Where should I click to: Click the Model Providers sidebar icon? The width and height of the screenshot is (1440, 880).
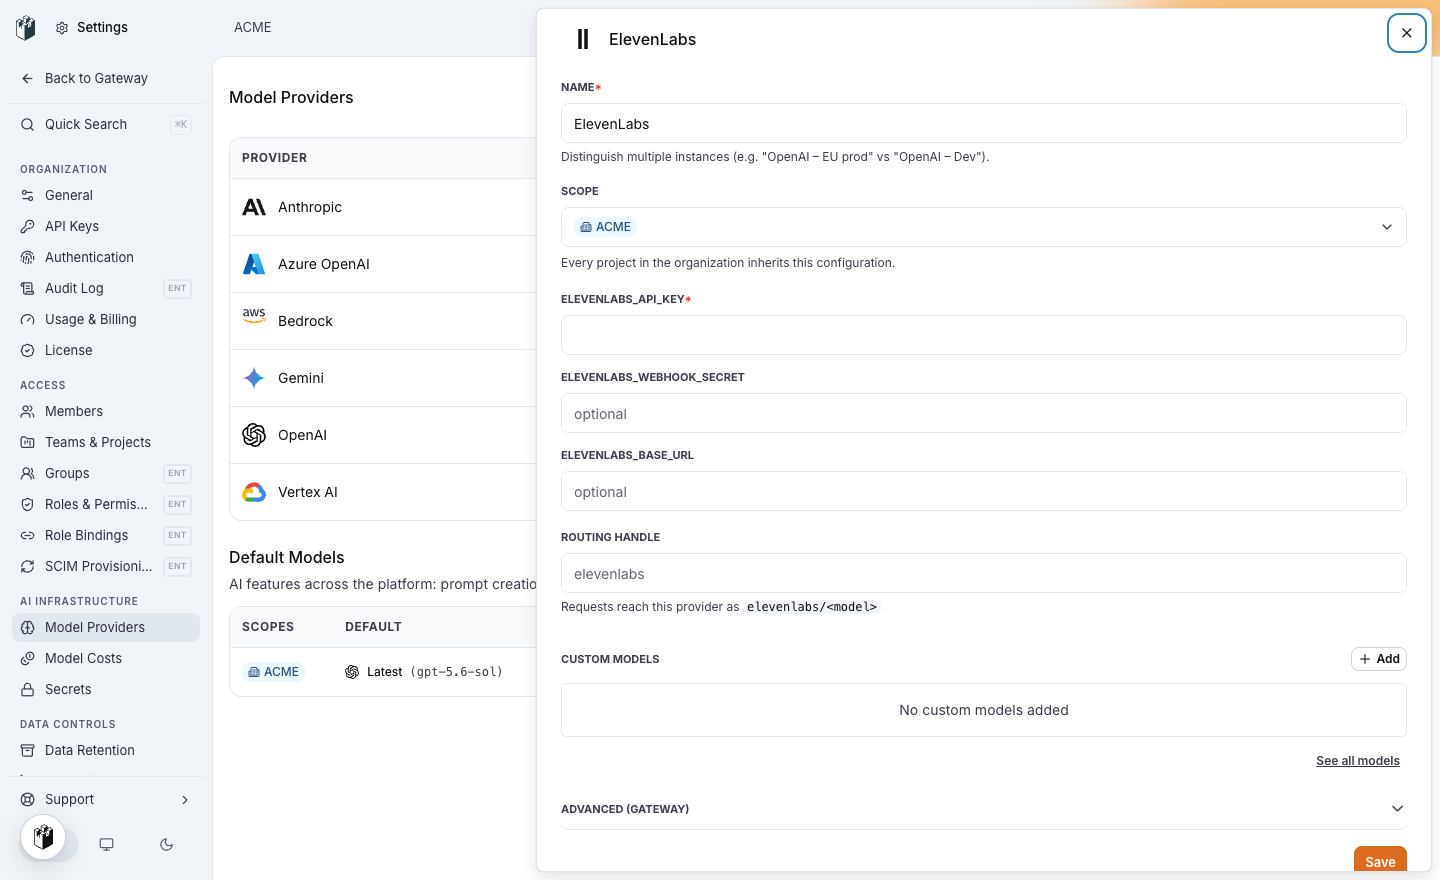(28, 627)
